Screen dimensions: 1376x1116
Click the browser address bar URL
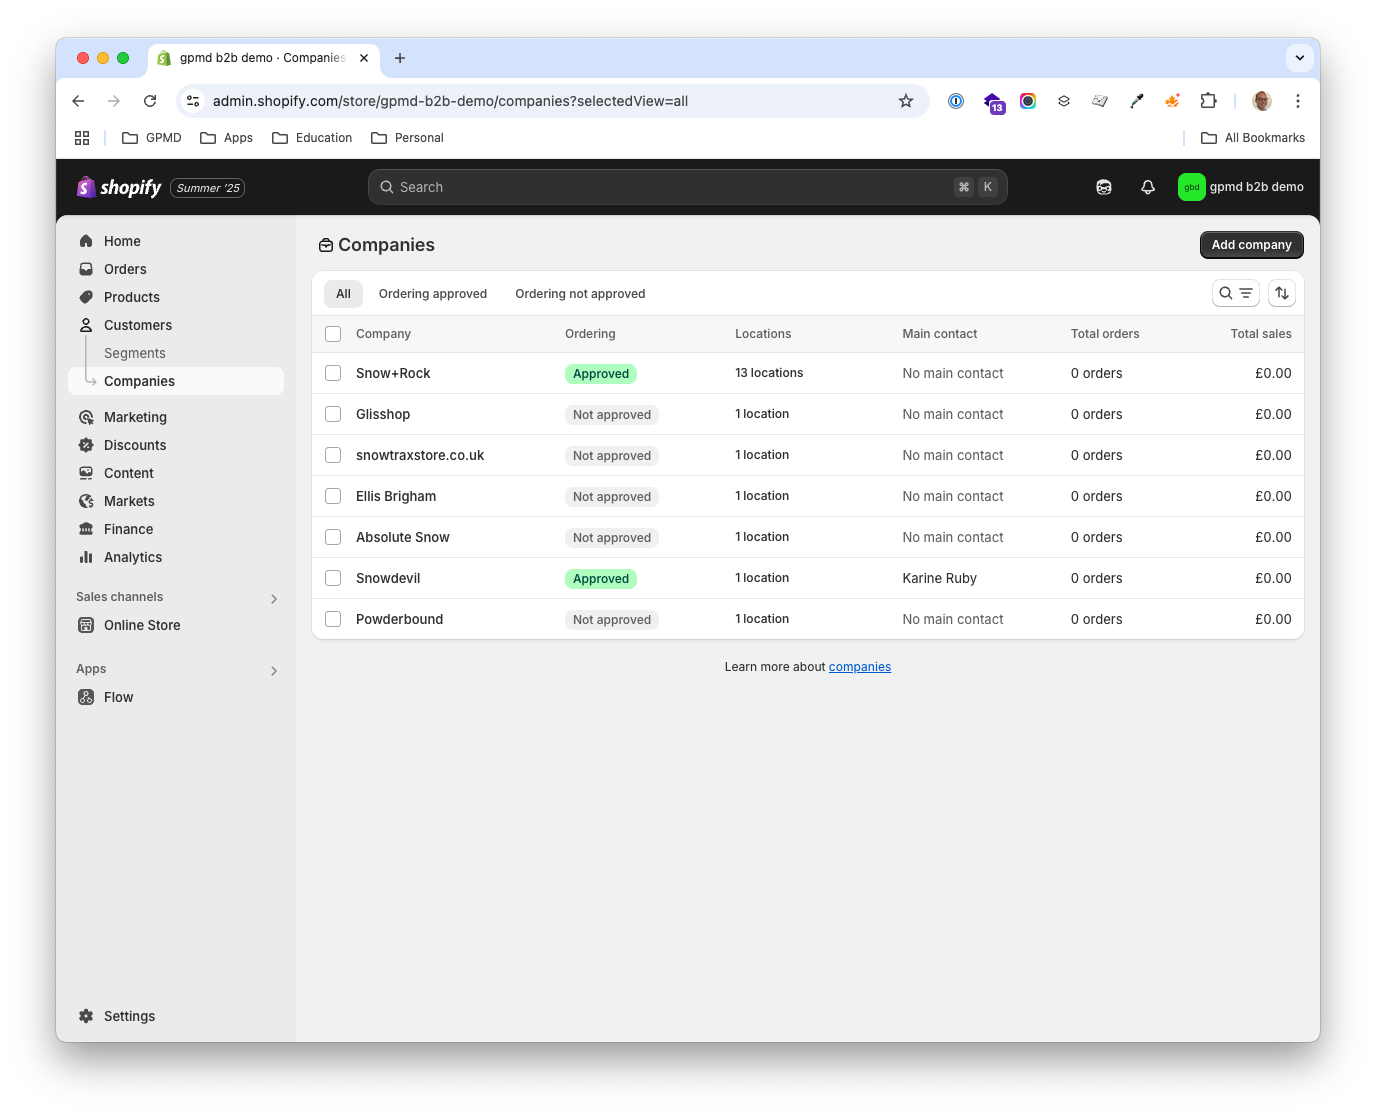coord(450,101)
